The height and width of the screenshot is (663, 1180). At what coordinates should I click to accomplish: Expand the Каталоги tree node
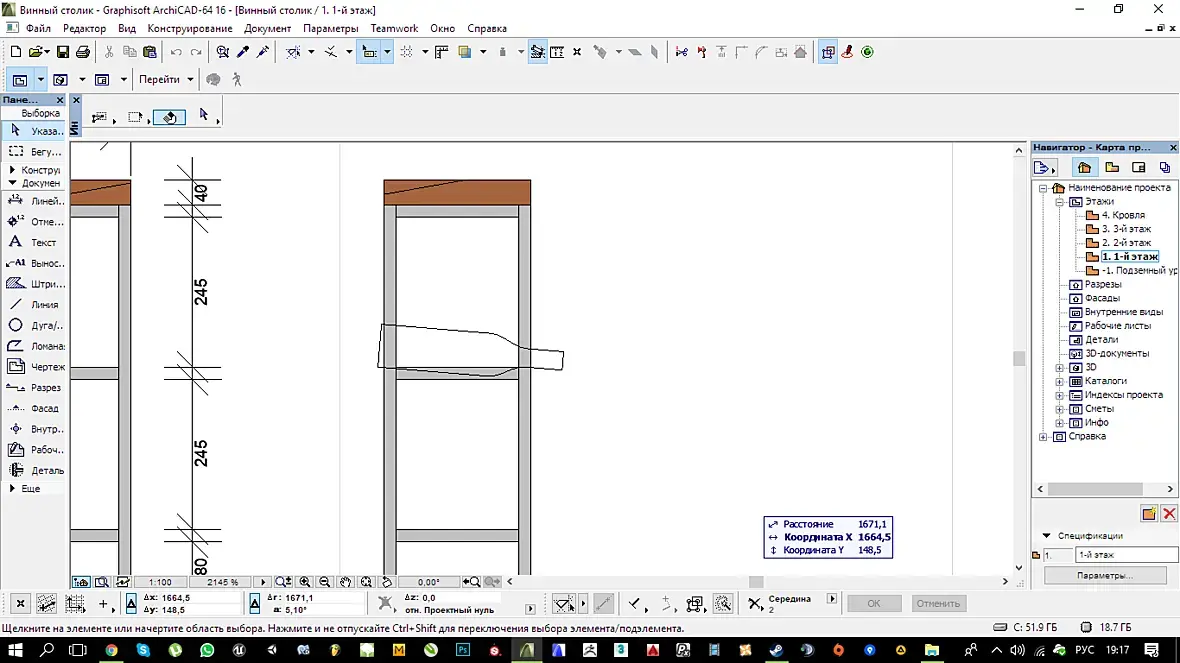point(1060,382)
